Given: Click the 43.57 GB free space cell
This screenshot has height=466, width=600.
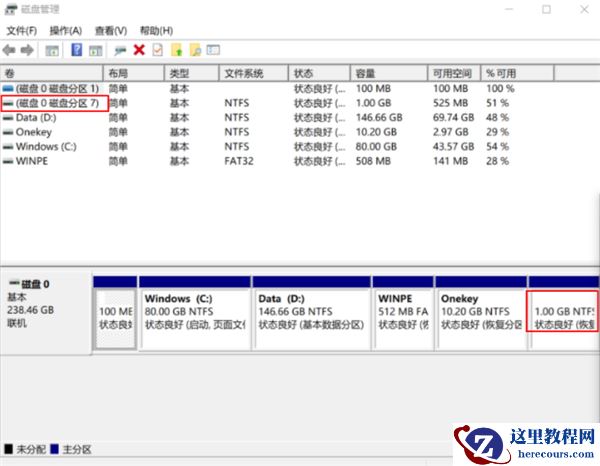Looking at the screenshot, I should [453, 147].
